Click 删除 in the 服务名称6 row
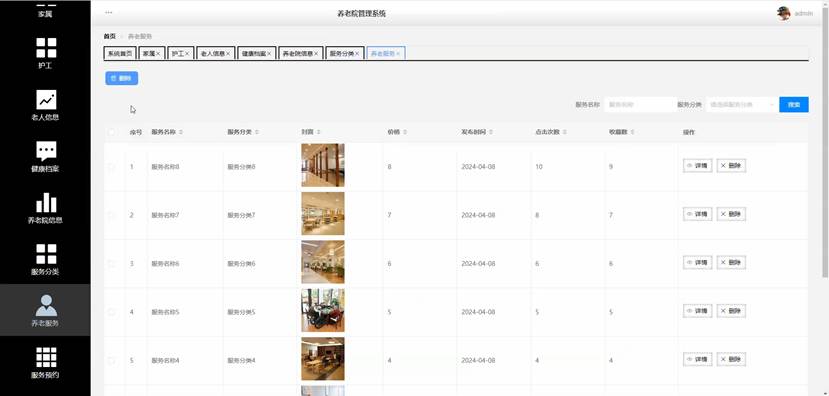 tap(731, 263)
